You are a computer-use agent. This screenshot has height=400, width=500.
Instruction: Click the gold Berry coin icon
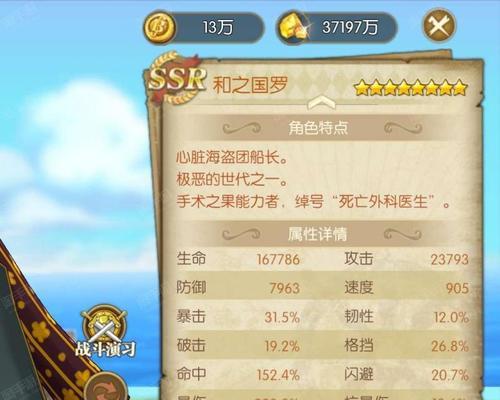click(x=160, y=27)
